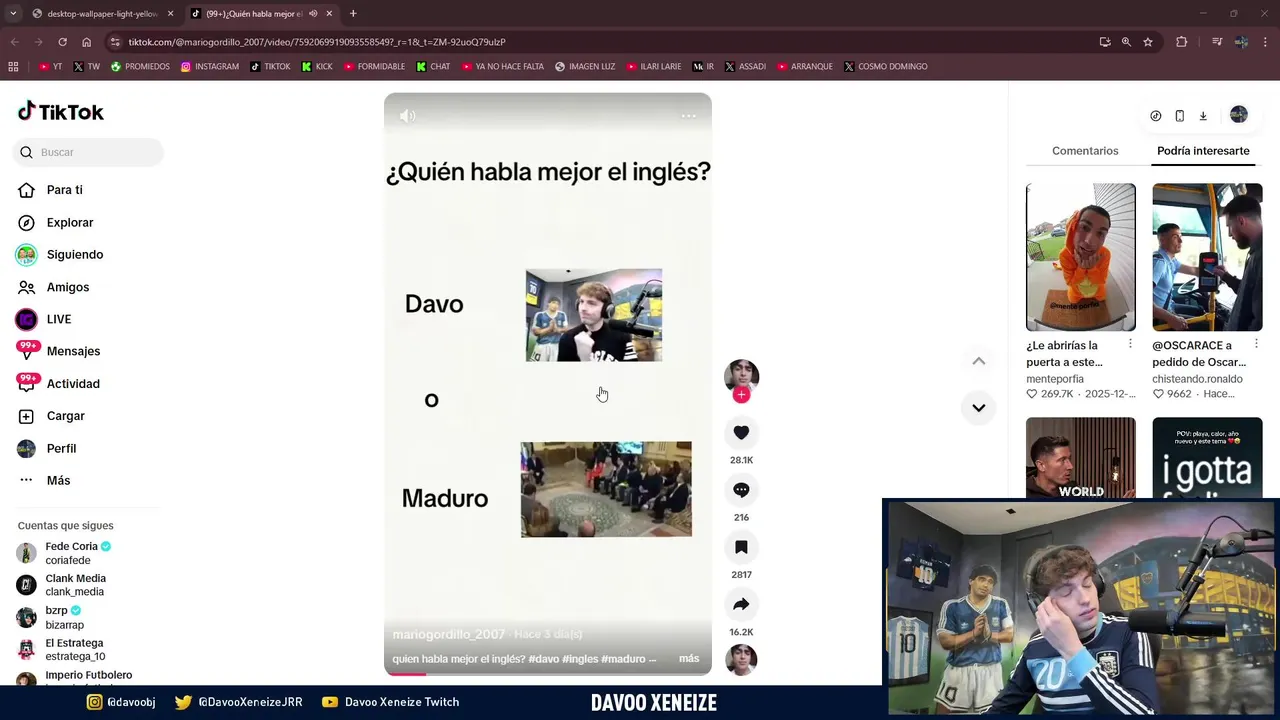The width and height of the screenshot is (1280, 720).
Task: Open the browser zoom magnifier icon
Action: tap(1126, 42)
